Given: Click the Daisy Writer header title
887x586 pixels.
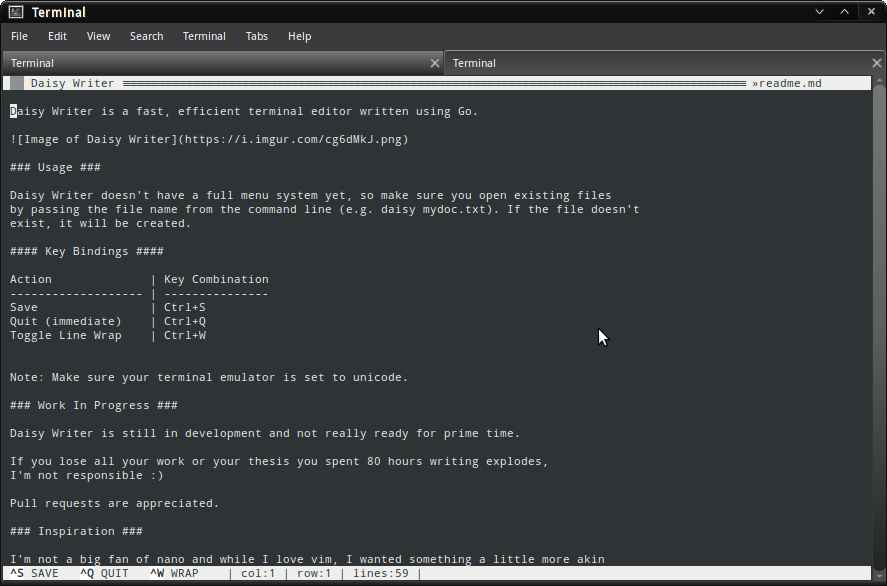Looking at the screenshot, I should [72, 83].
